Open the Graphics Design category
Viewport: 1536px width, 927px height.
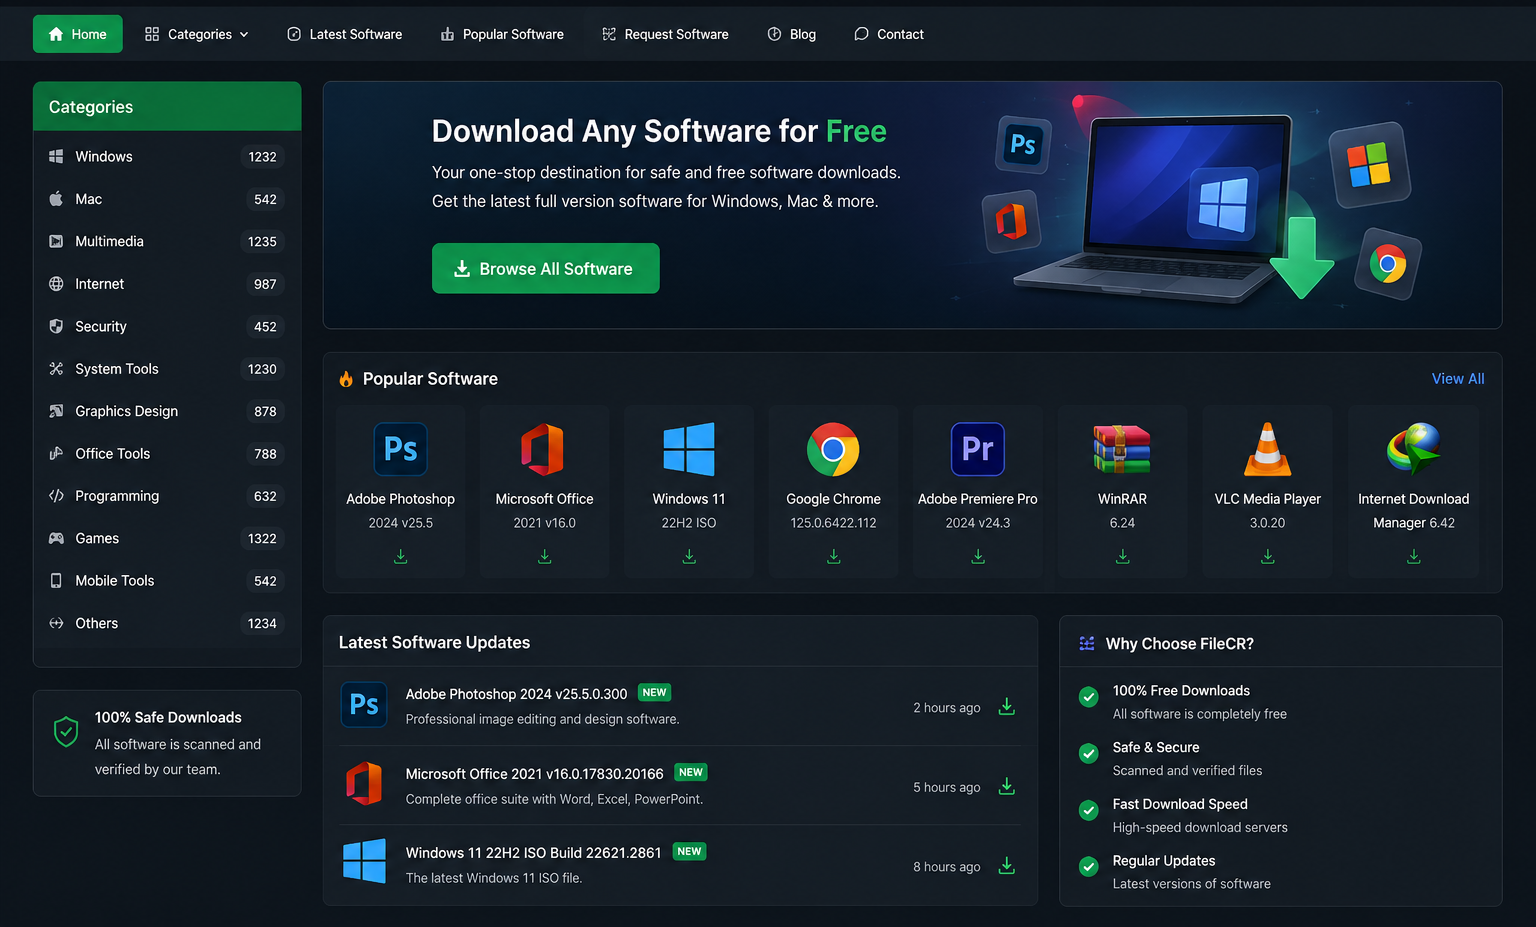coord(167,411)
